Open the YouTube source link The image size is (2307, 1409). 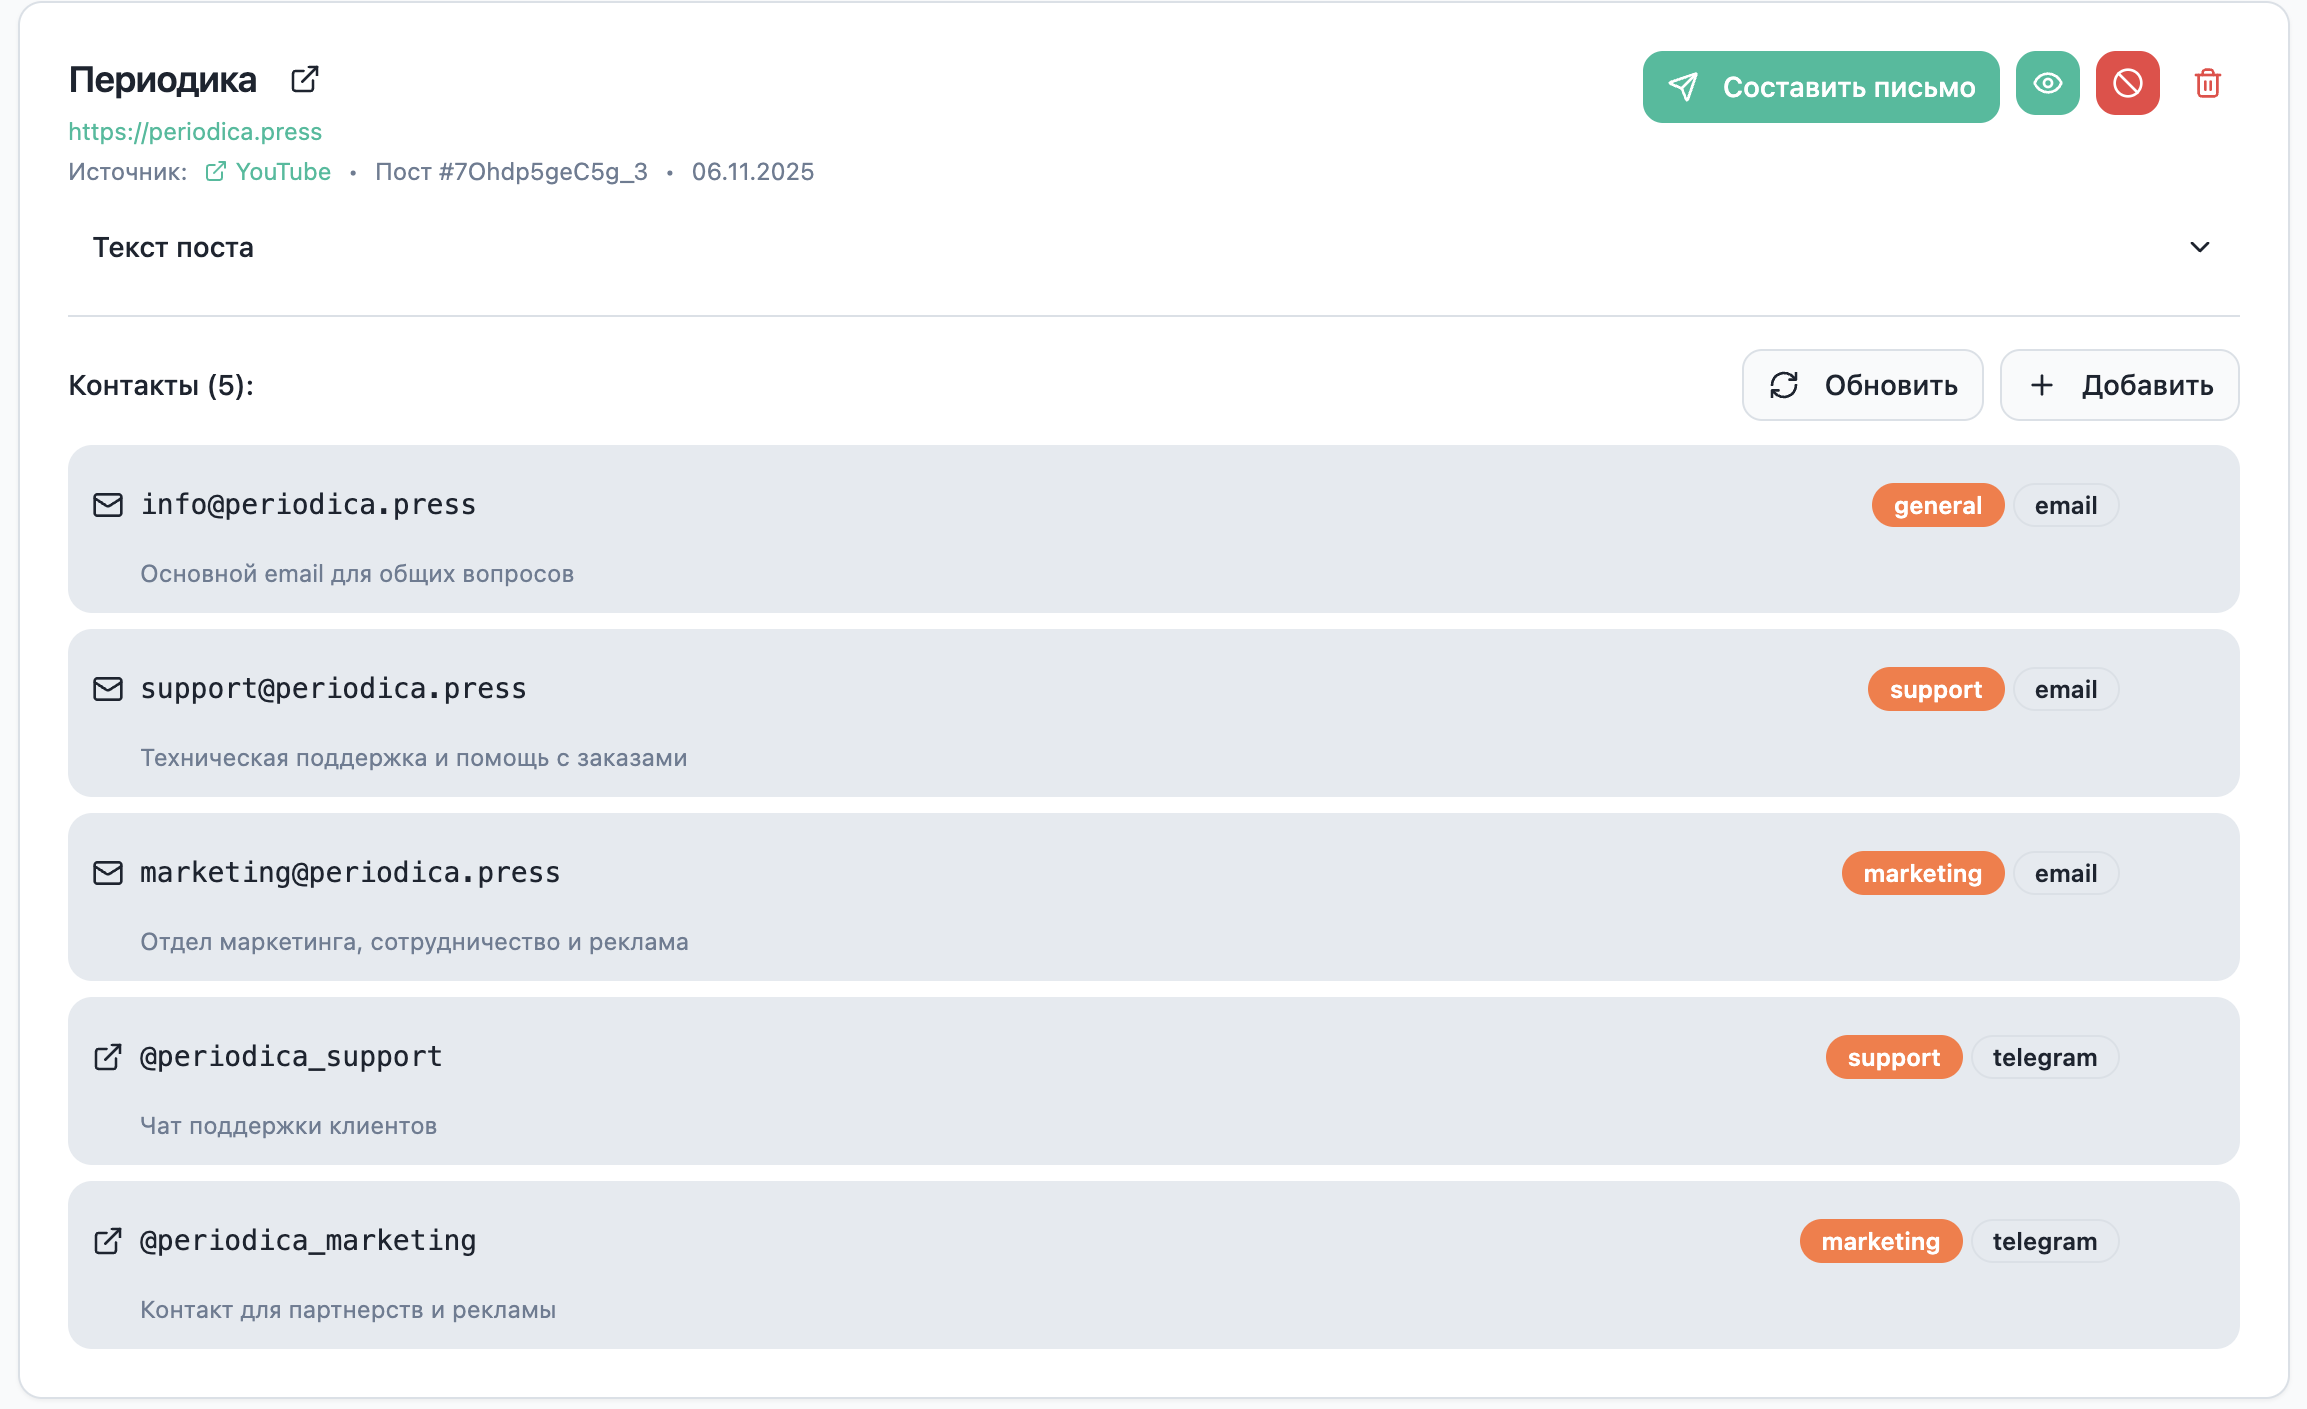click(x=282, y=172)
